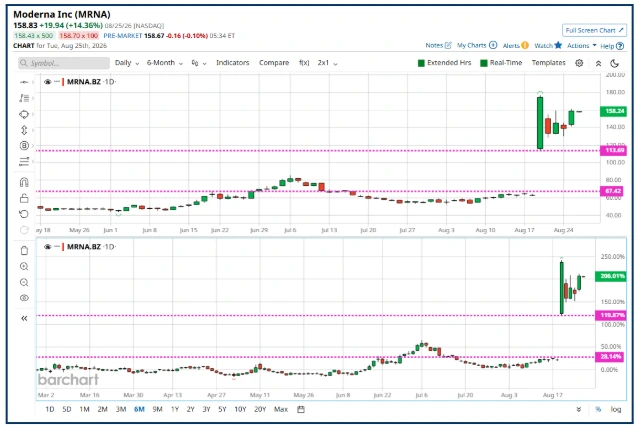The height and width of the screenshot is (428, 639).
Task: Click the zoom in magnifier icon
Action: [x=24, y=266]
